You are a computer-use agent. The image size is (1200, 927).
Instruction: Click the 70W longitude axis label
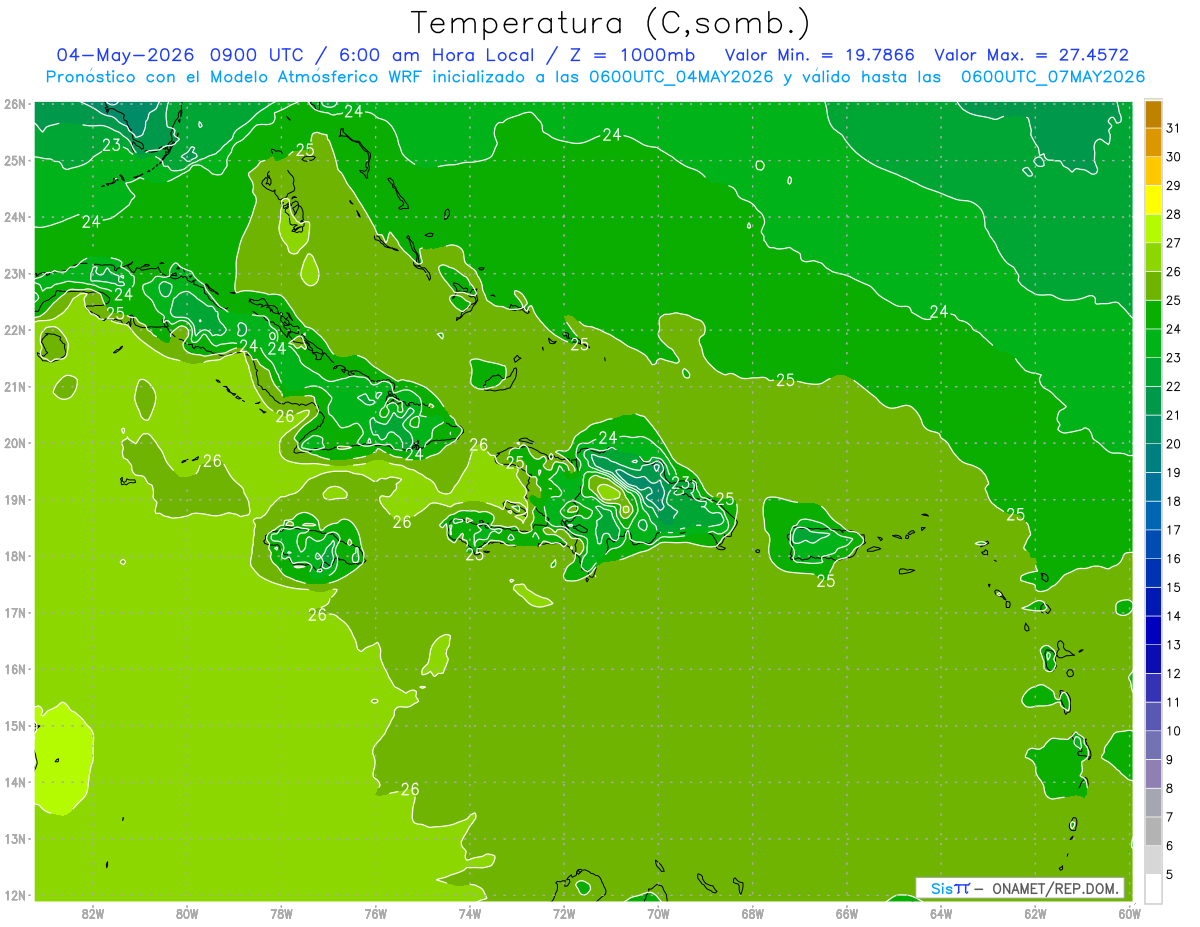(658, 913)
